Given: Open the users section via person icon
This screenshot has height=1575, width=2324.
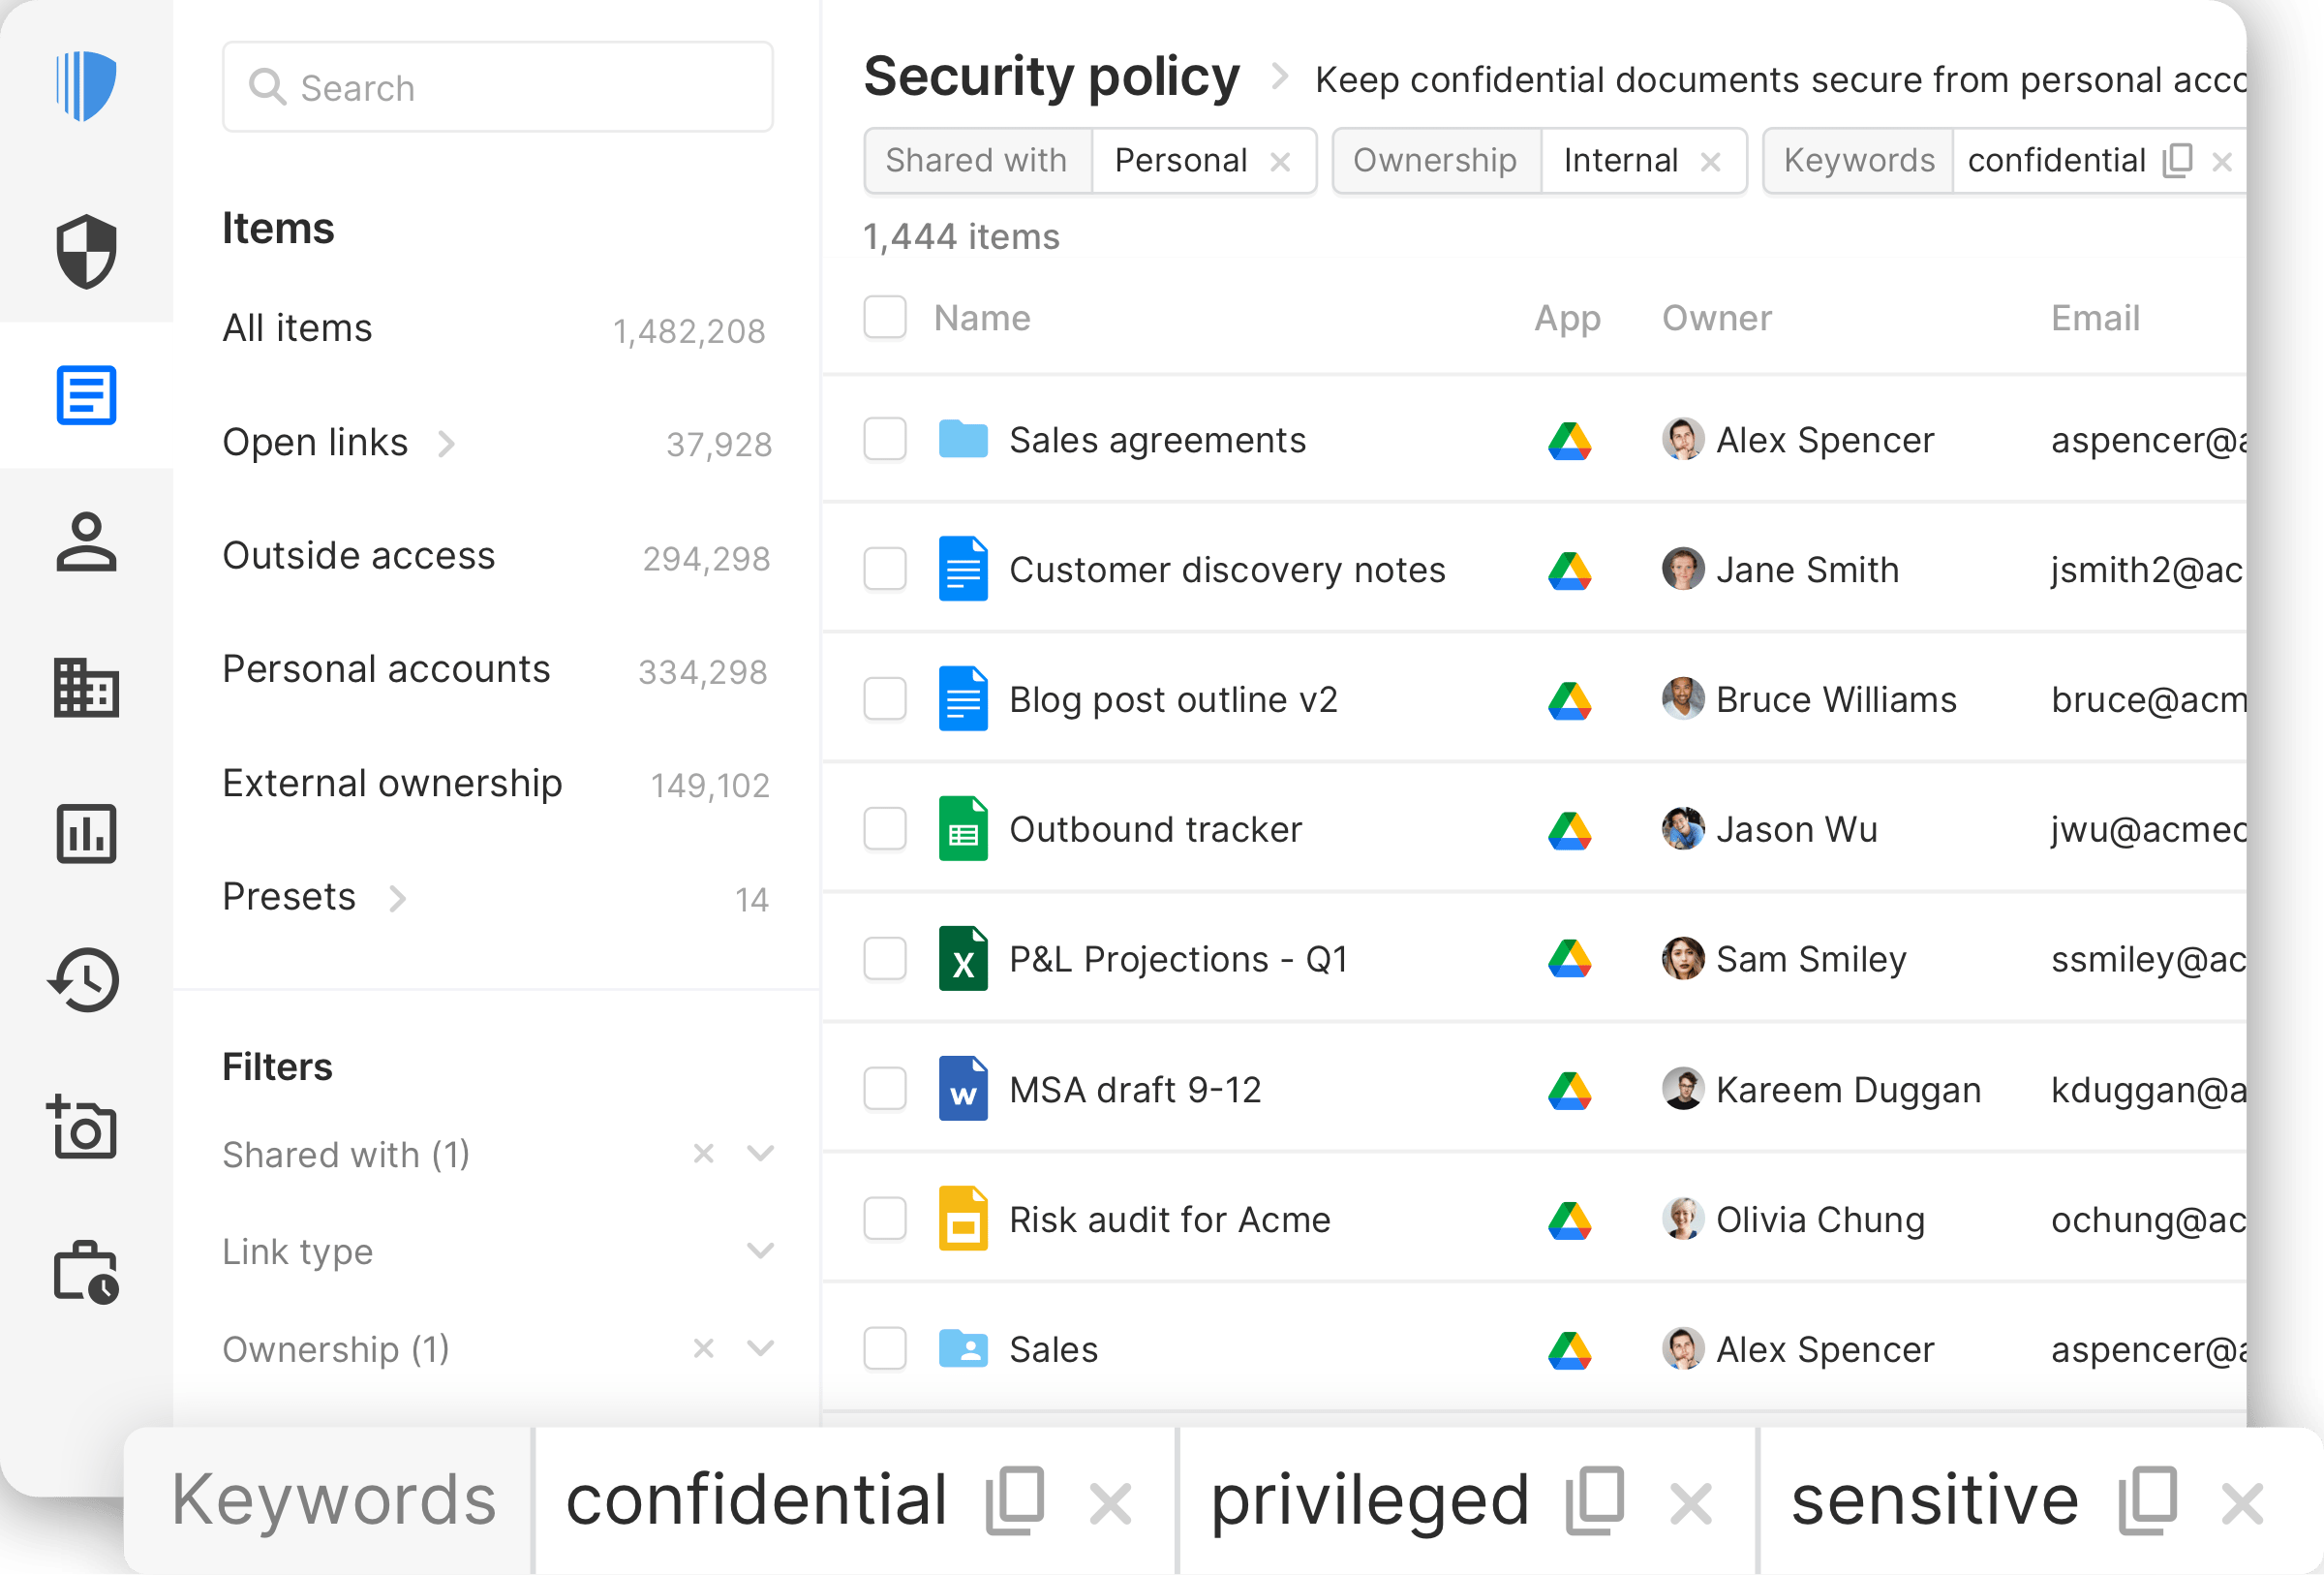Looking at the screenshot, I should (x=85, y=543).
